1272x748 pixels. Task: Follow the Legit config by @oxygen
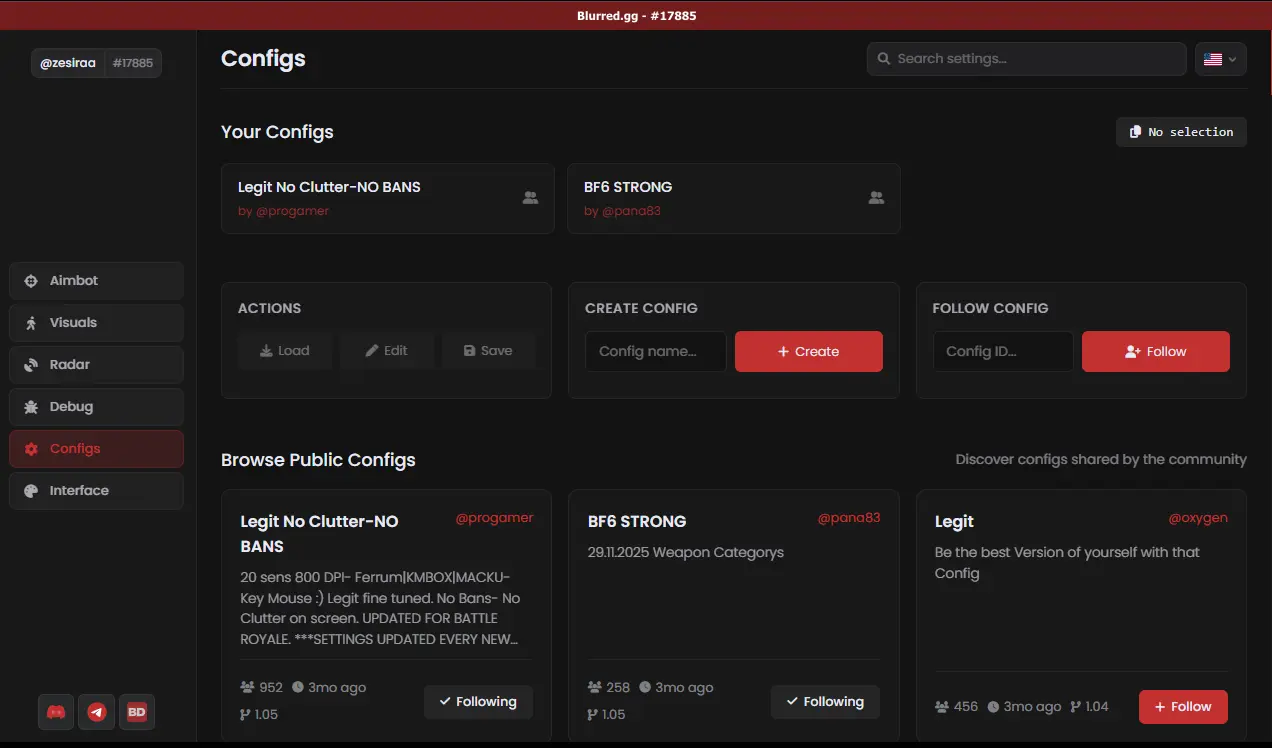click(x=1182, y=707)
